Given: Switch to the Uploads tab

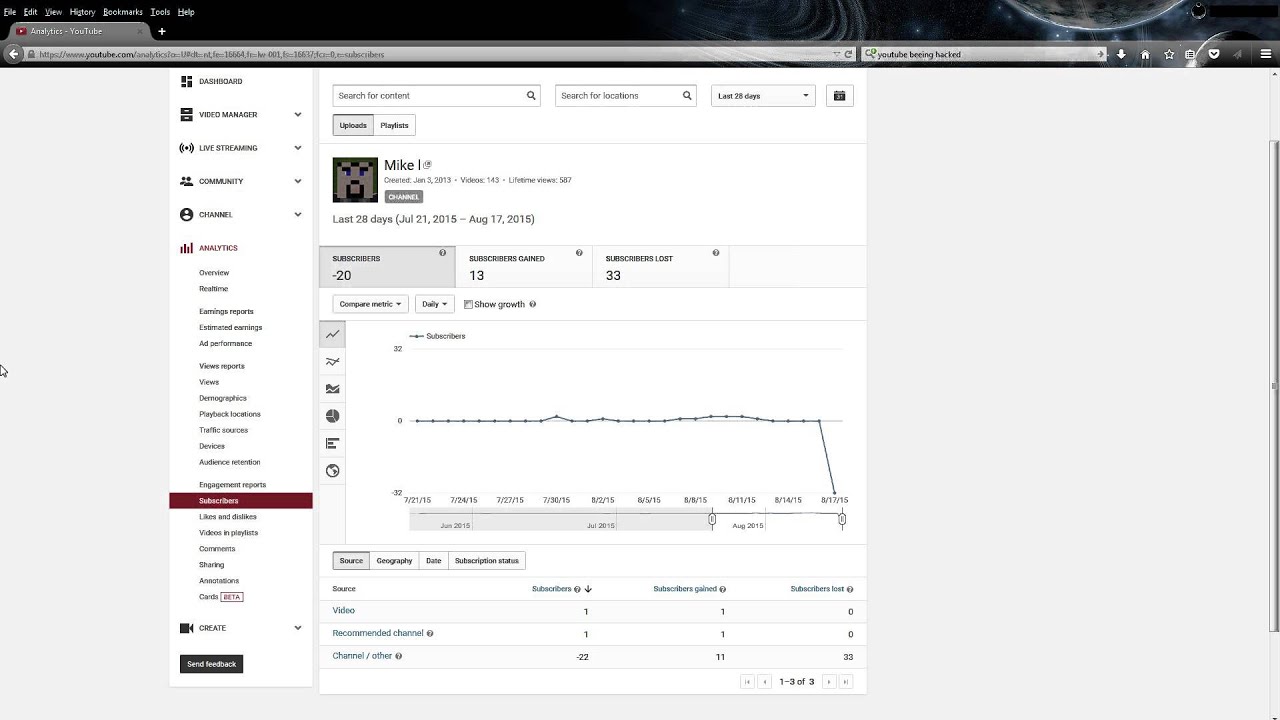Looking at the screenshot, I should (x=353, y=125).
